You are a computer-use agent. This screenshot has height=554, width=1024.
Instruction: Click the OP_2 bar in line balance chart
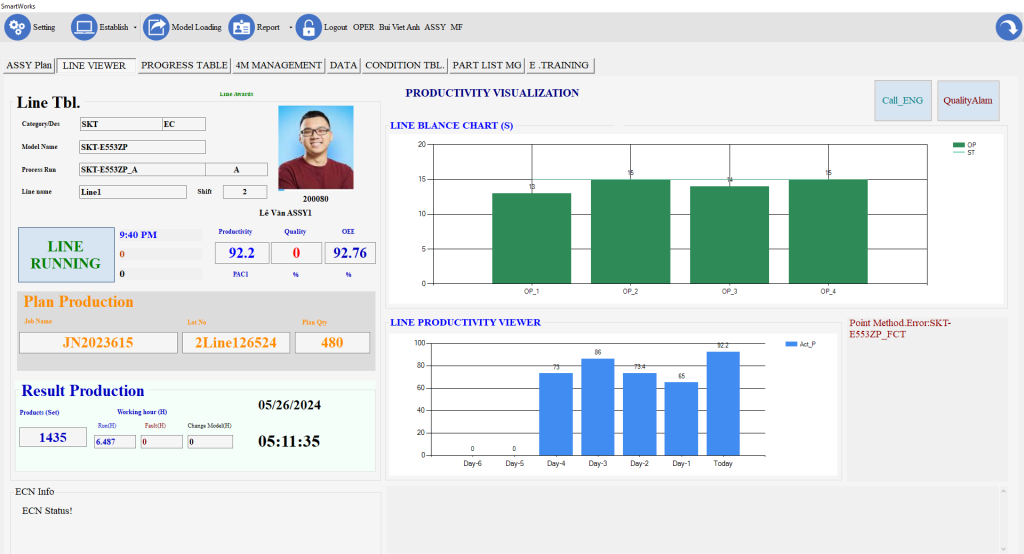630,231
